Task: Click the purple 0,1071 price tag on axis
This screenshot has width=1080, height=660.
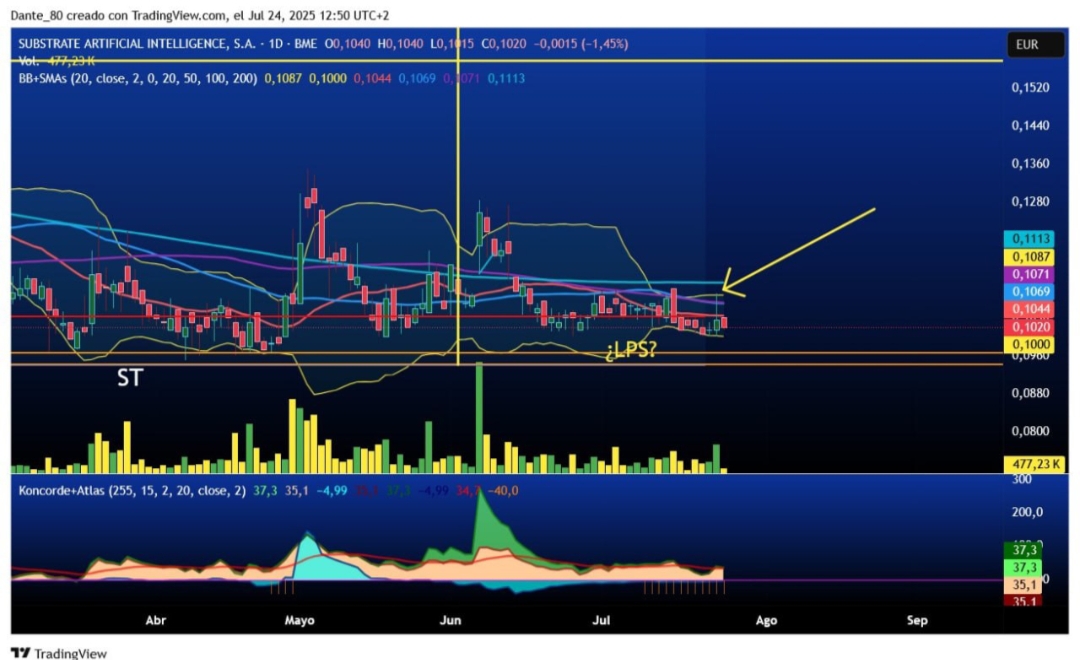Action: (1029, 274)
